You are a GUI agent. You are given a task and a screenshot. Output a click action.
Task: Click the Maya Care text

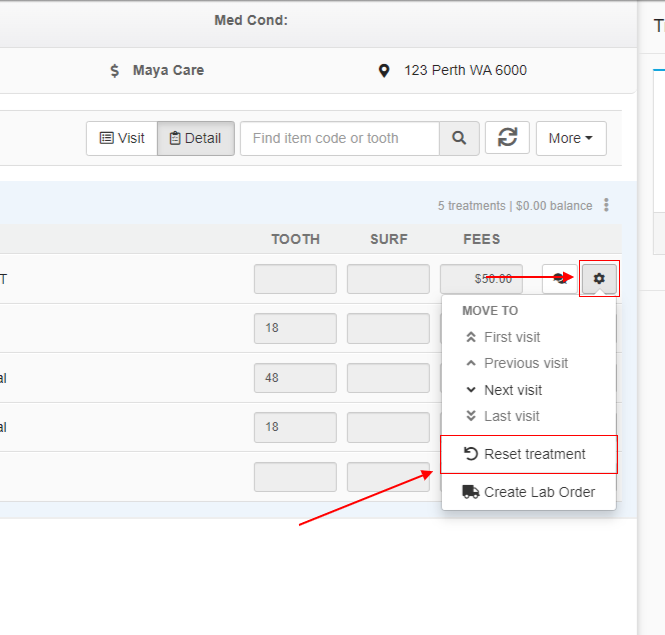click(168, 70)
